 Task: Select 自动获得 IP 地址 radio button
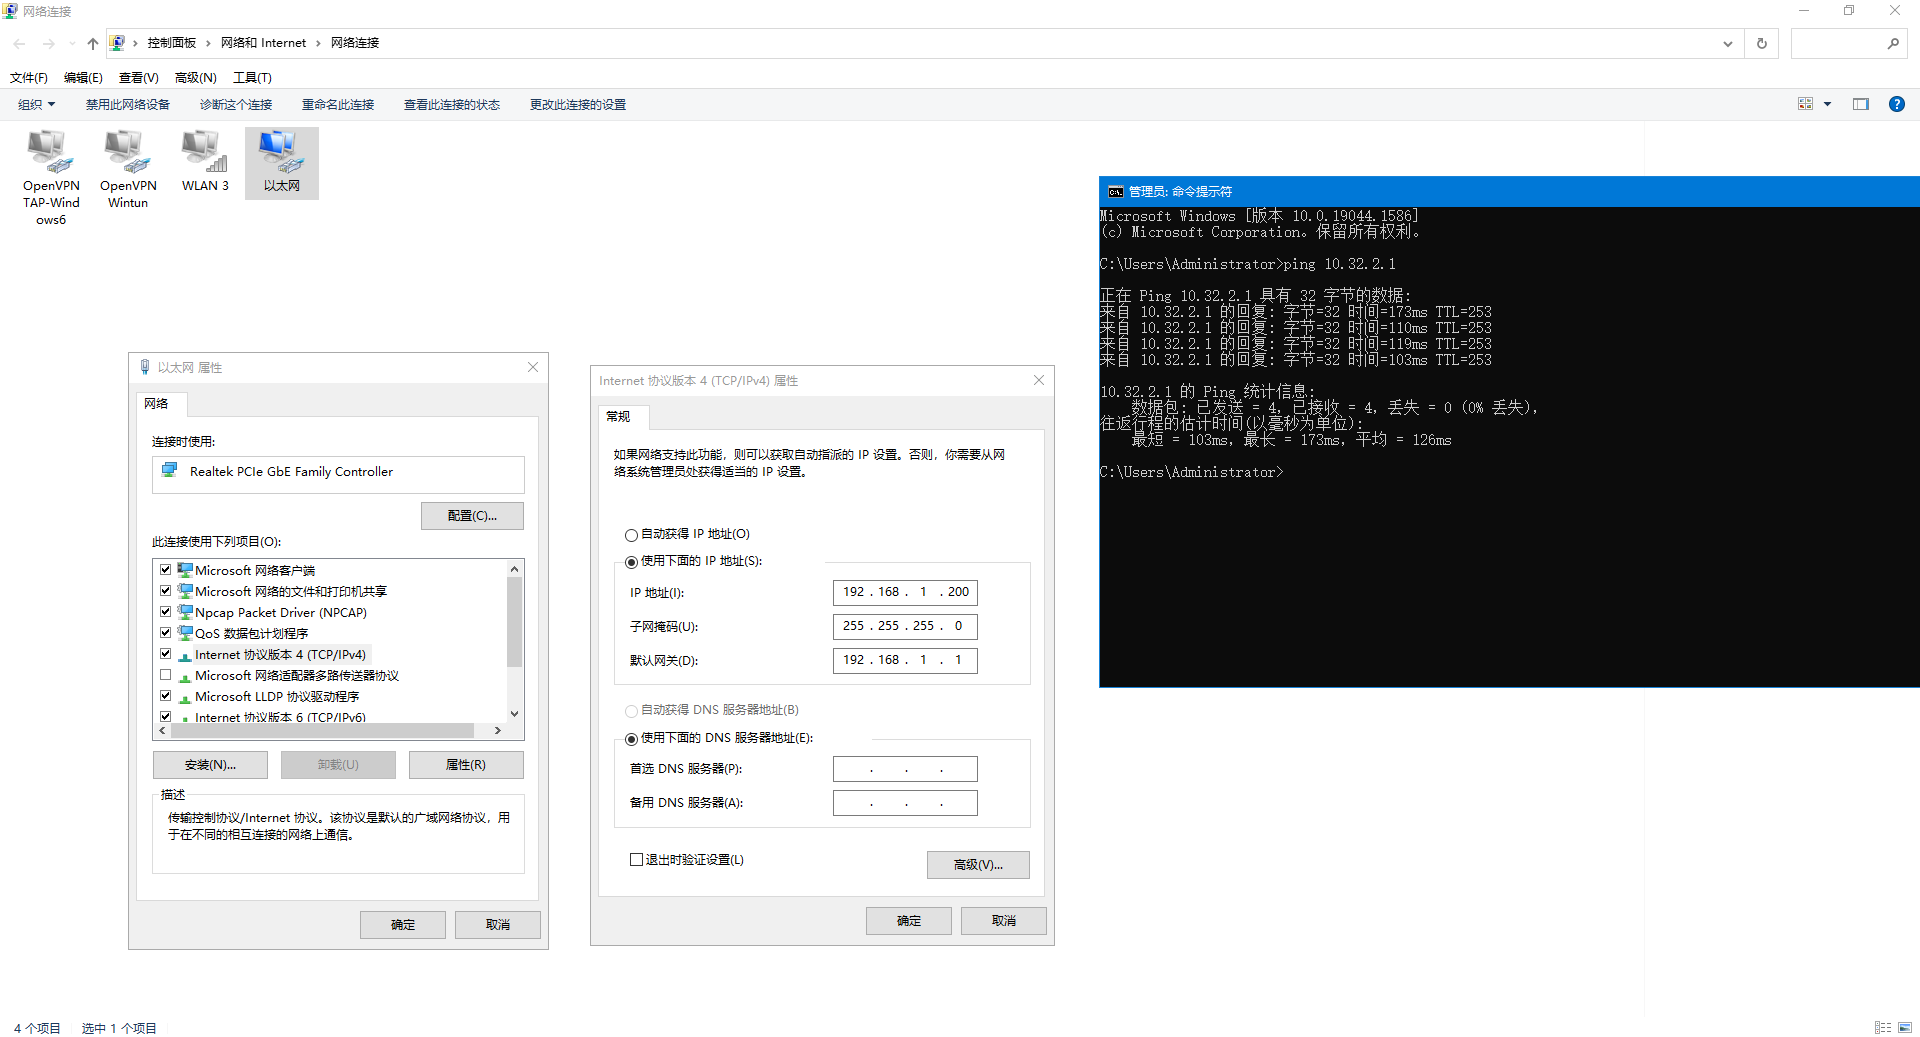pos(631,535)
